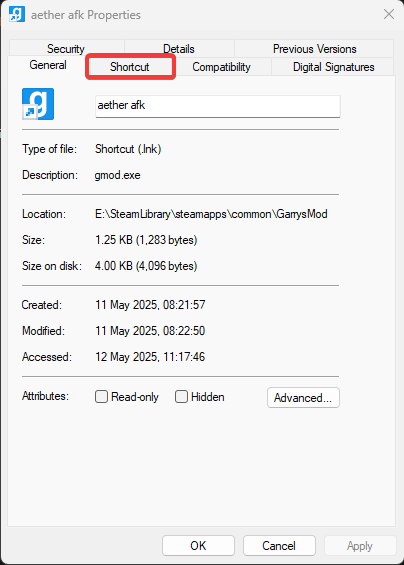Click the window title text

86,15
